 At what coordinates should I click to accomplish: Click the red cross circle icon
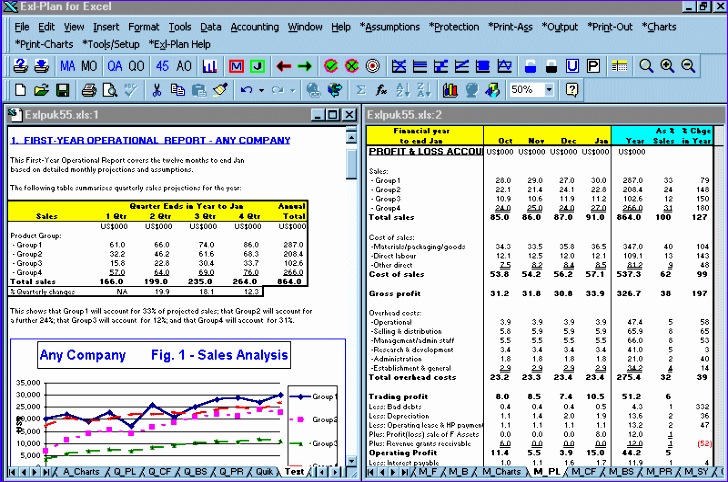coord(352,66)
